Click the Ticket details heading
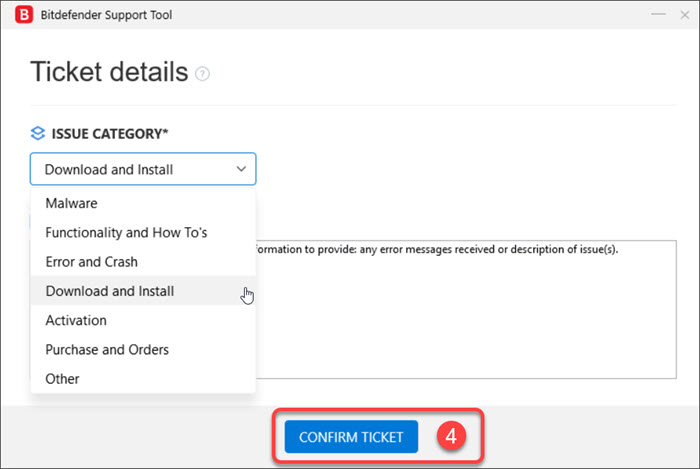The width and height of the screenshot is (700, 469). [x=109, y=72]
